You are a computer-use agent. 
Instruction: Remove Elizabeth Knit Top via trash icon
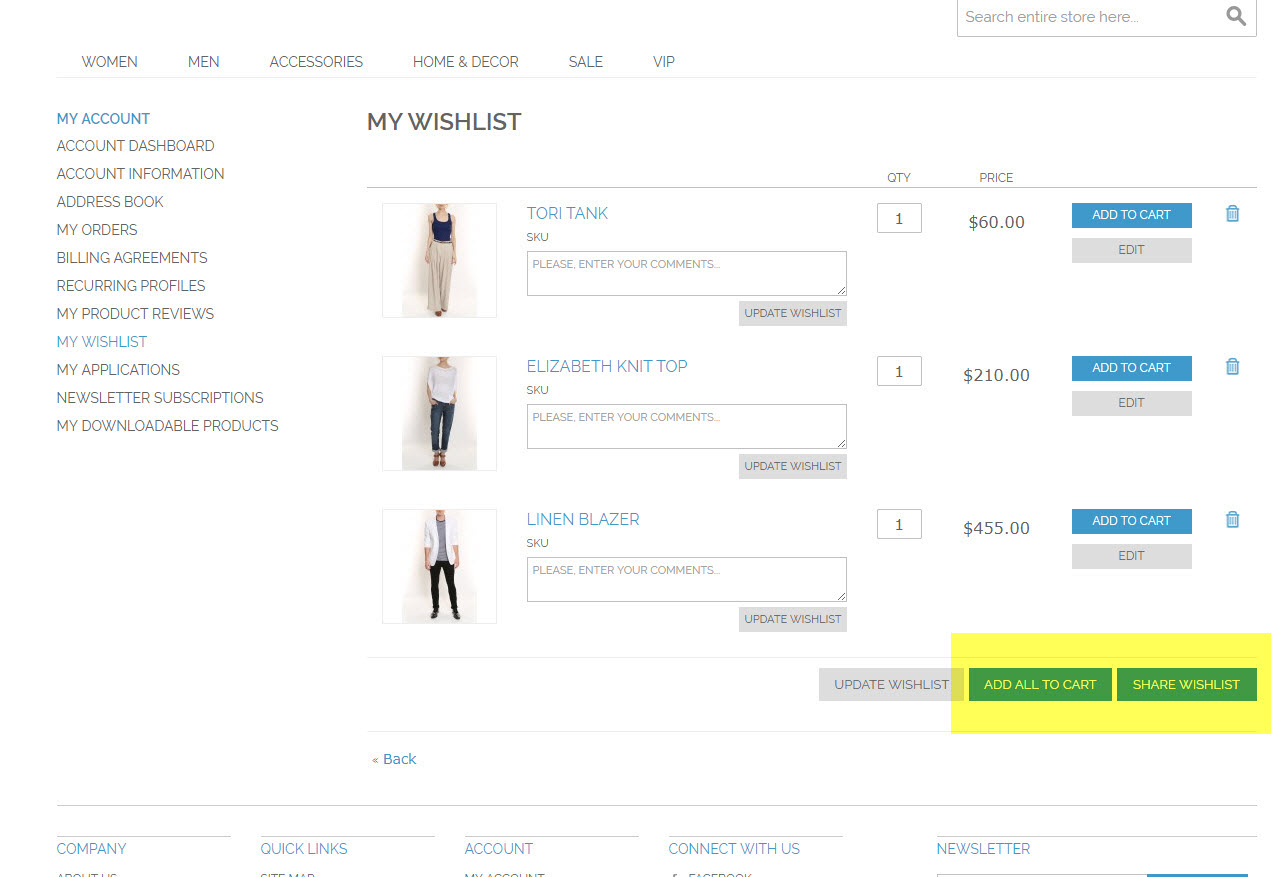[1232, 366]
